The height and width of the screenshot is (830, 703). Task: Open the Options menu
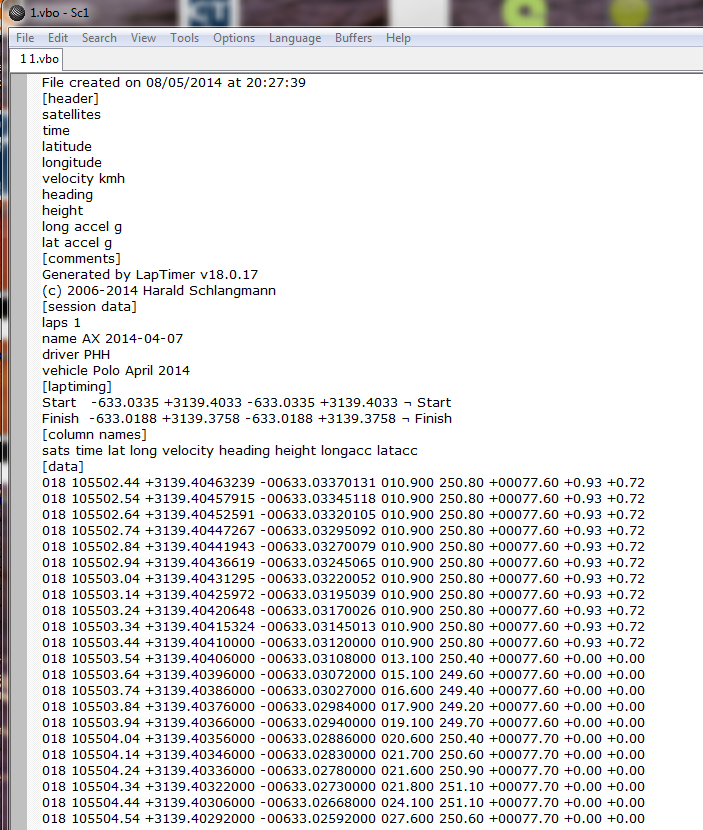coord(234,38)
